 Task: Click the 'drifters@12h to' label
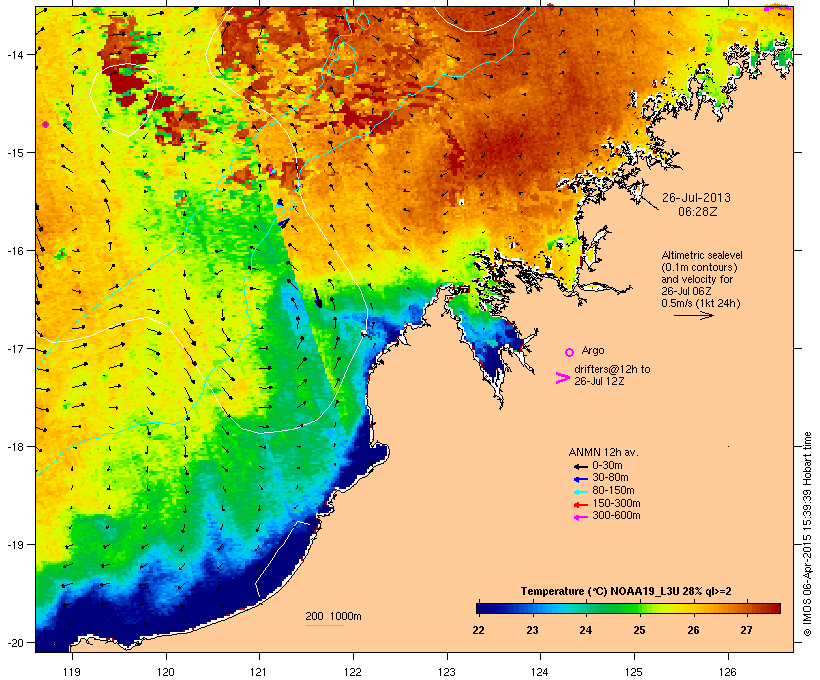(x=612, y=369)
